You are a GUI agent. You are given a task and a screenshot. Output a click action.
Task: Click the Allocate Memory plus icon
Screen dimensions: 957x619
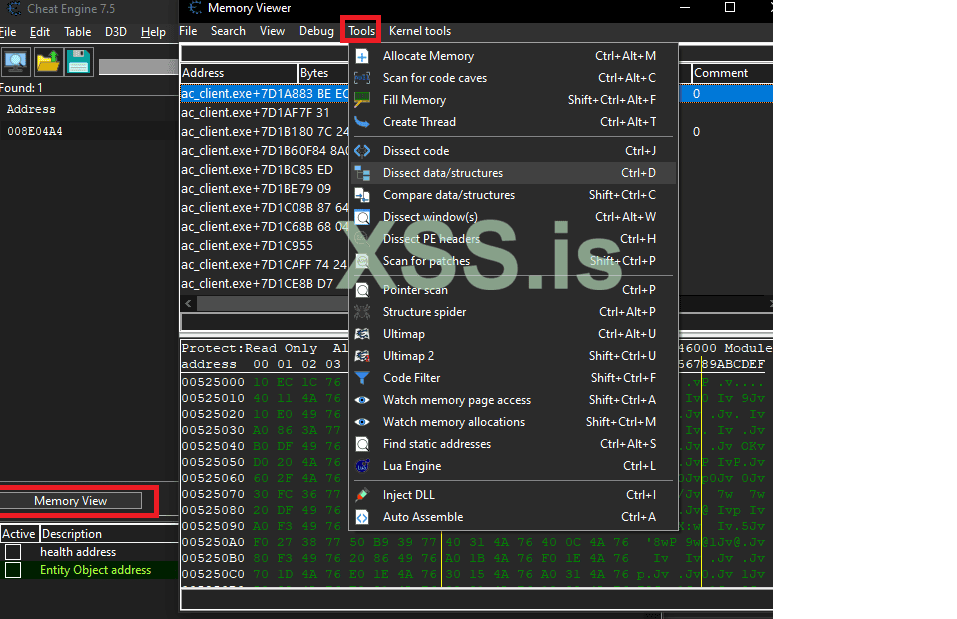362,56
